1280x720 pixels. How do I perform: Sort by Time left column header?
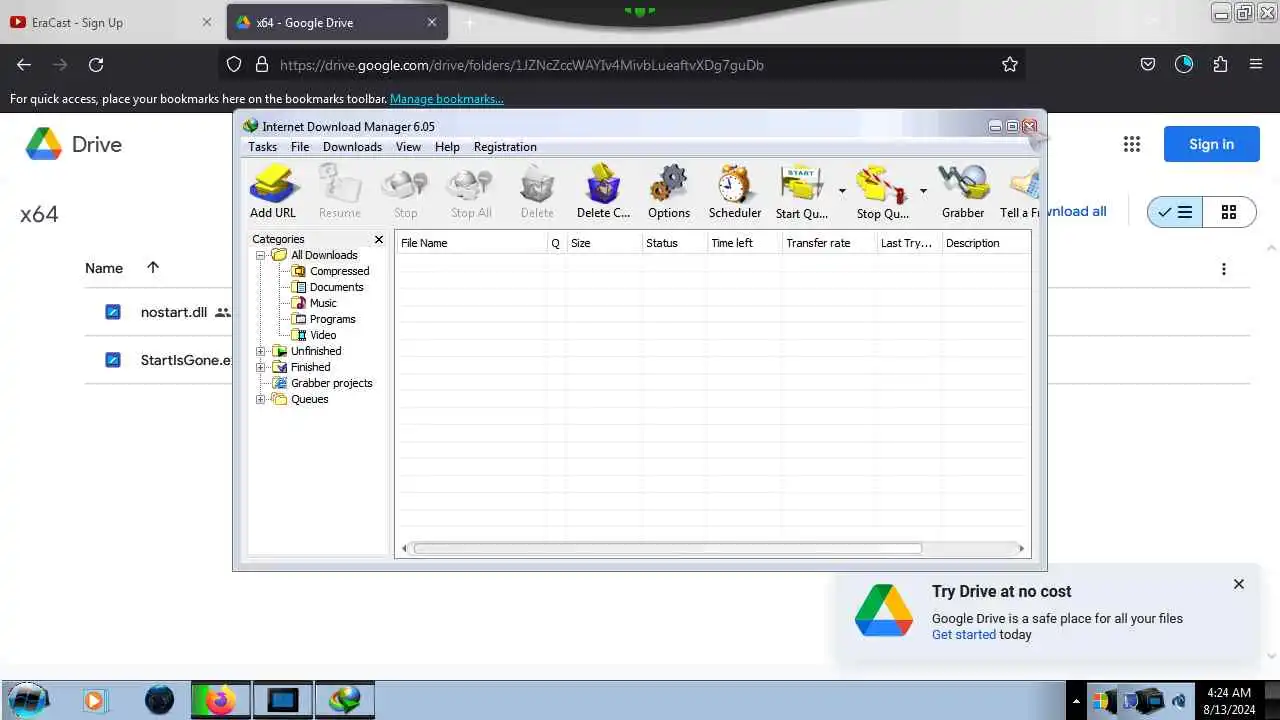743,243
